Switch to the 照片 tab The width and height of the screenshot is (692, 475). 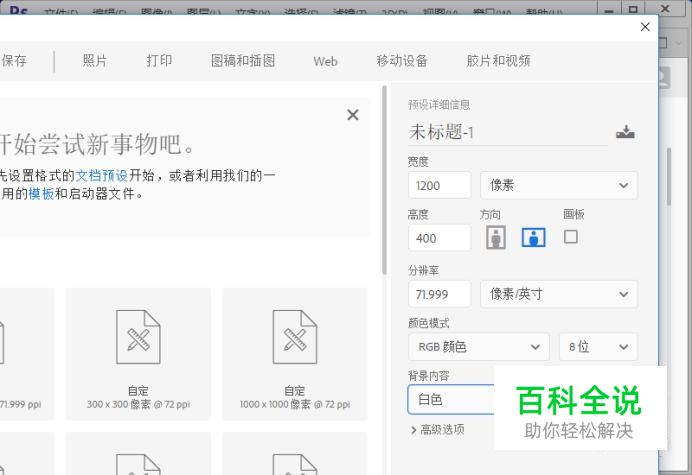point(94,60)
